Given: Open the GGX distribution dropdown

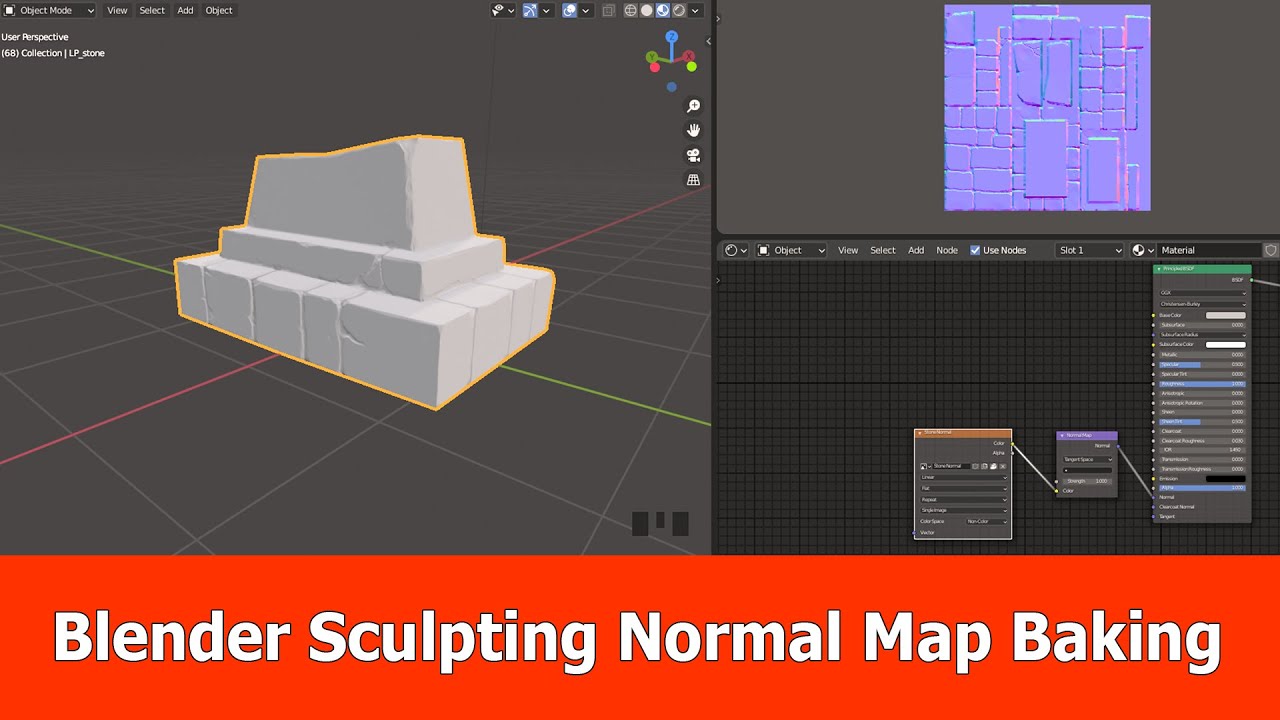Looking at the screenshot, I should click(x=1202, y=293).
